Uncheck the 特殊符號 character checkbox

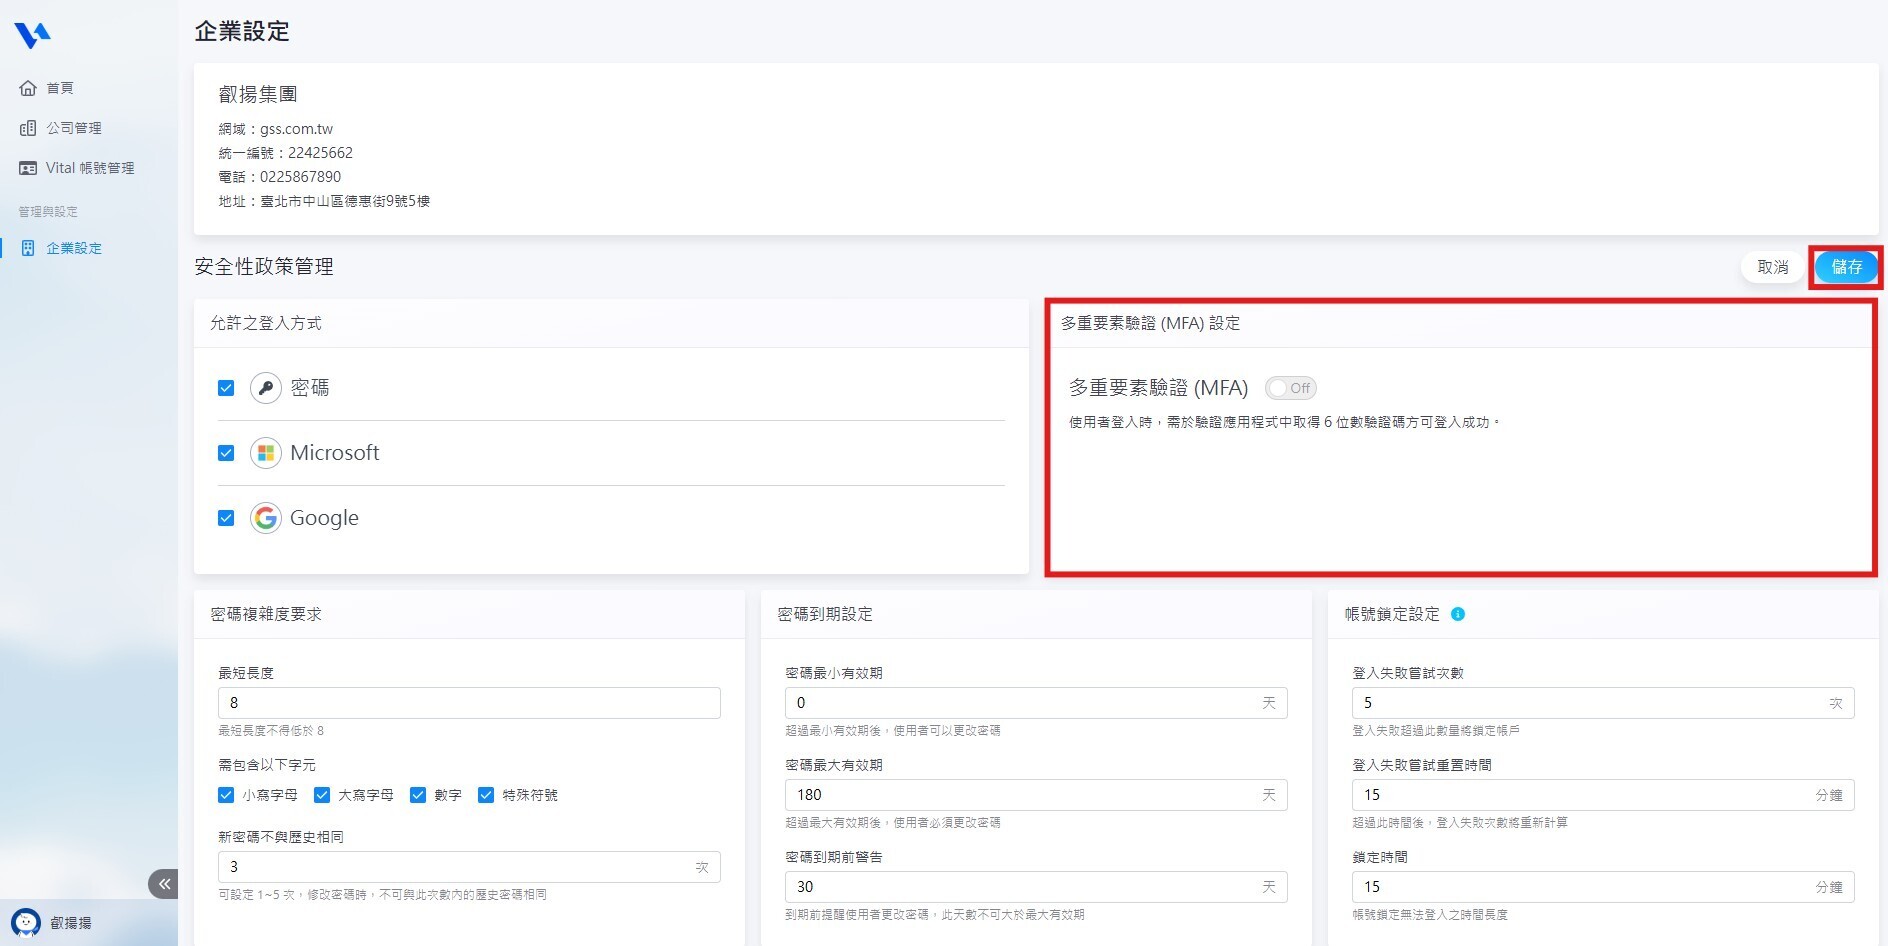(x=486, y=795)
